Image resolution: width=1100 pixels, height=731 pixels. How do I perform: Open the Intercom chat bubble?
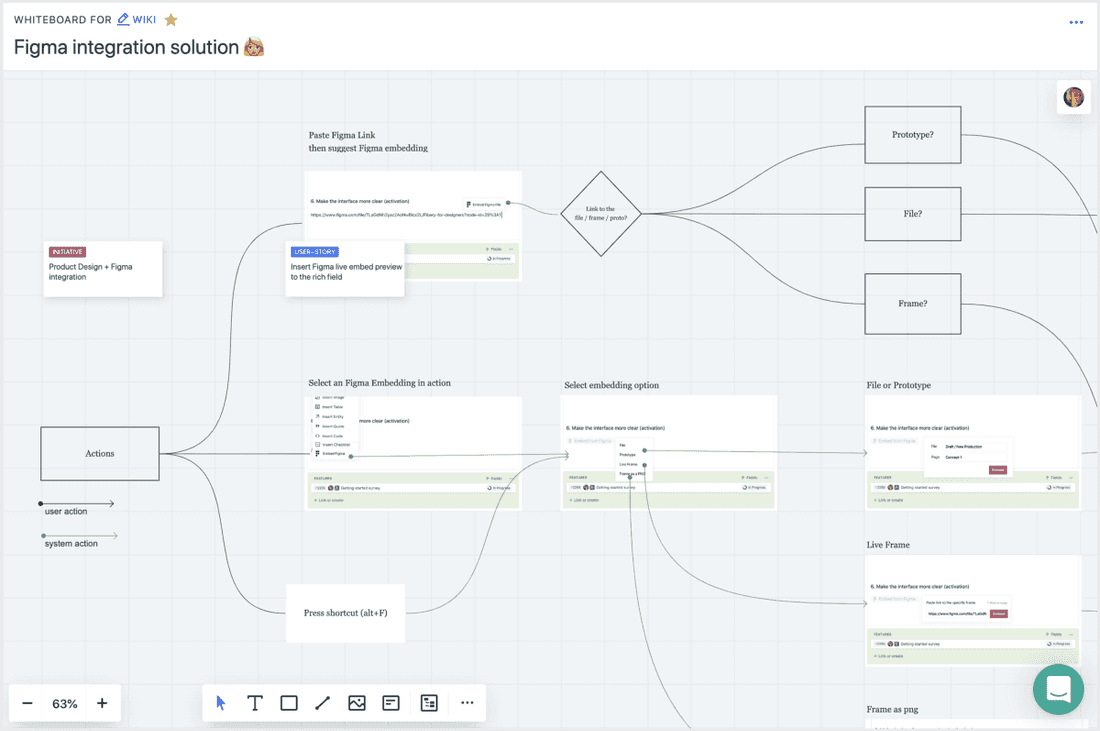click(1058, 690)
